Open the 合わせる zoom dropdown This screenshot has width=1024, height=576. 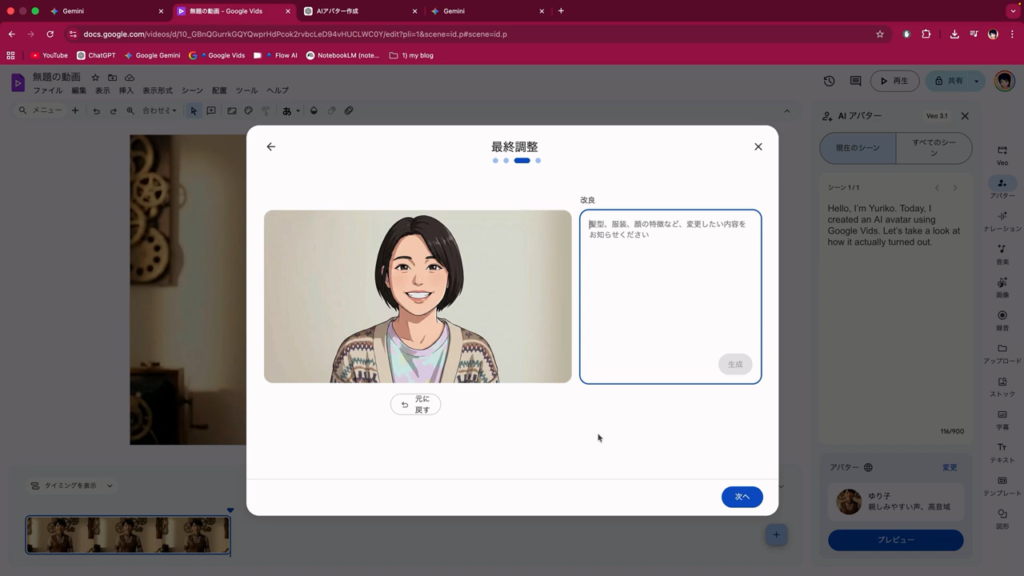158,111
